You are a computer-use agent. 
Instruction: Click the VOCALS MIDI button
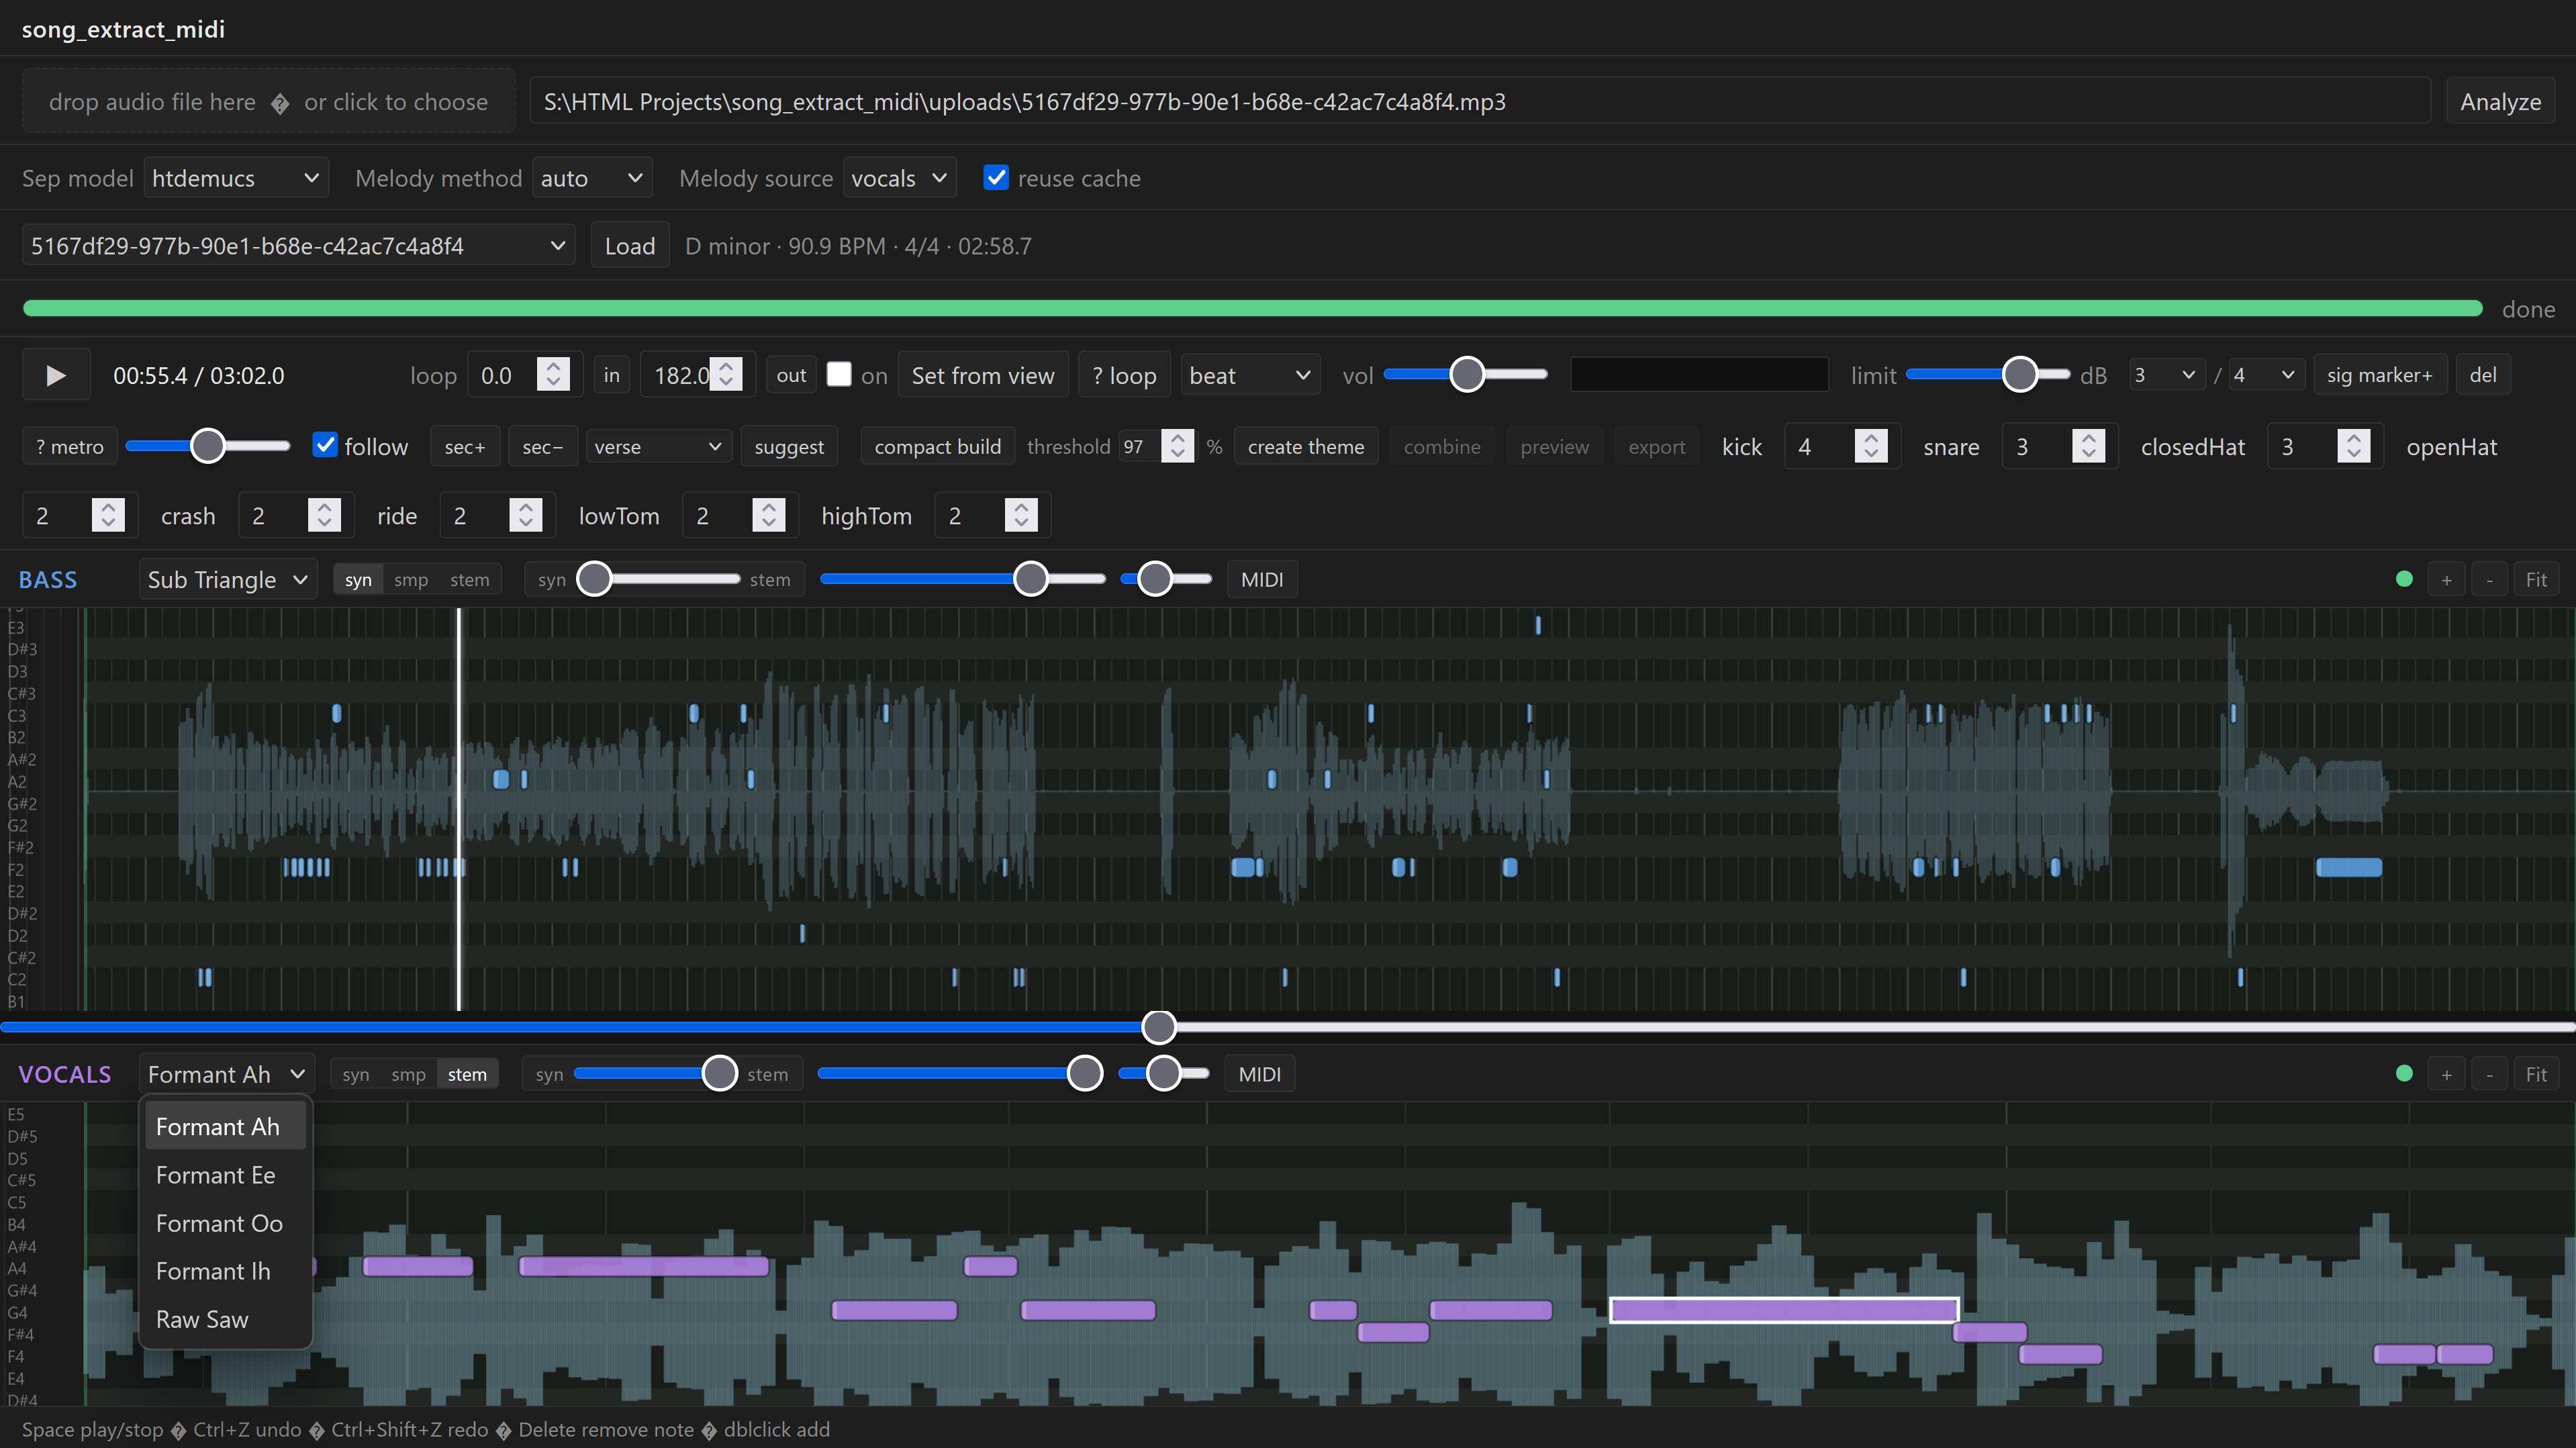(x=1259, y=1075)
